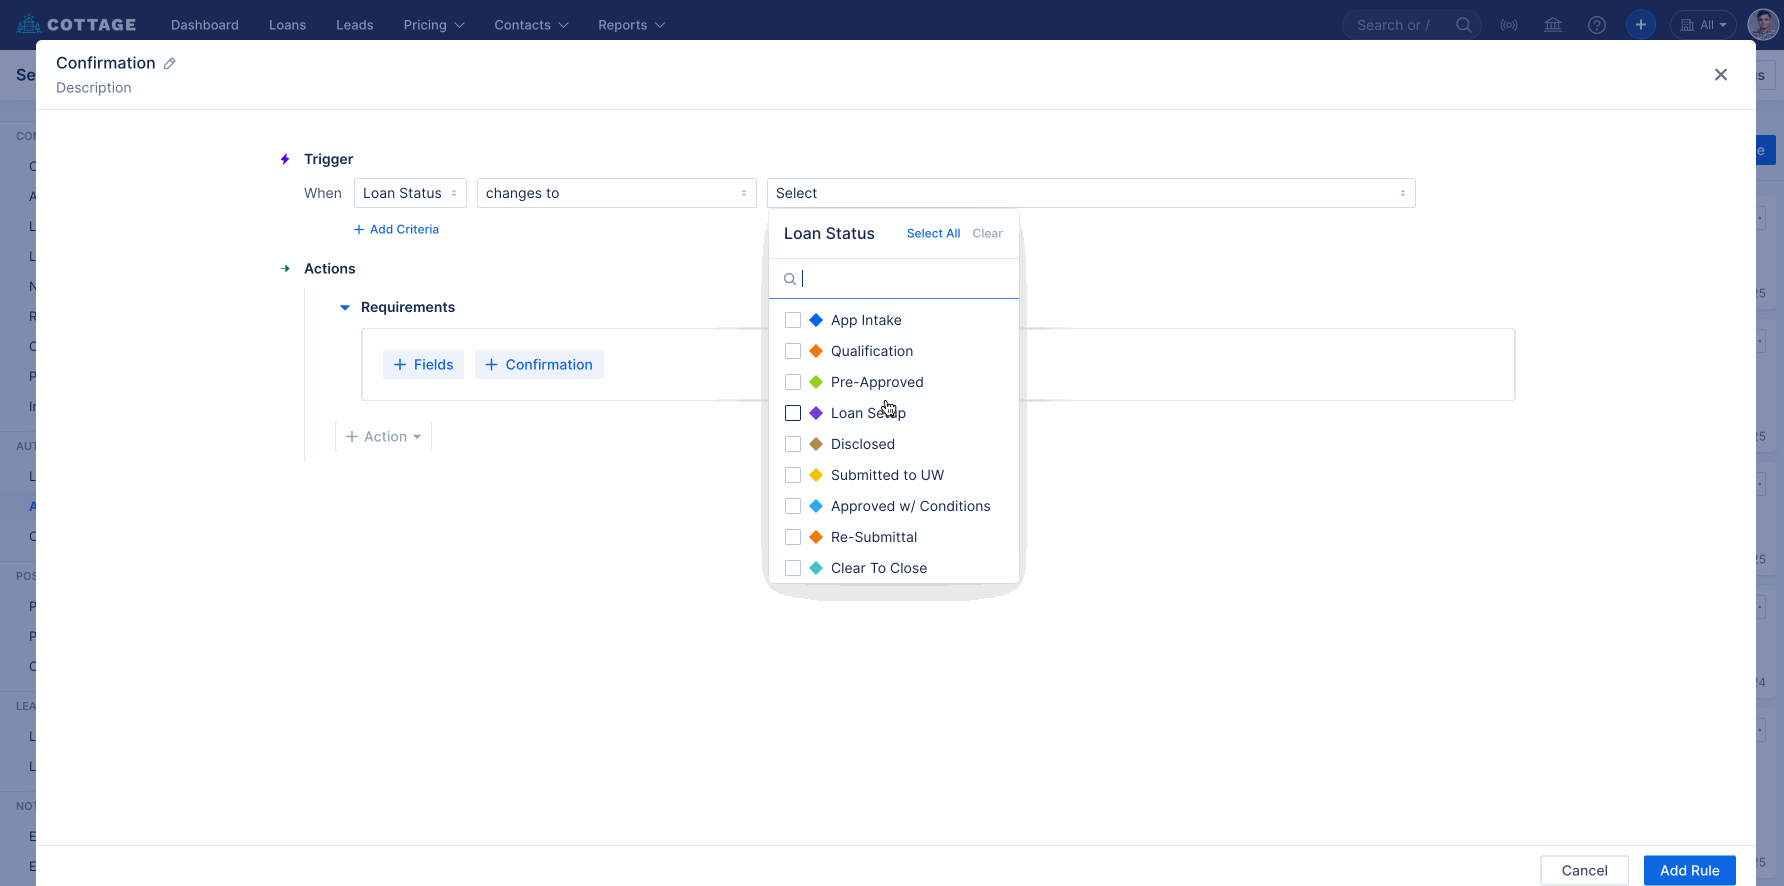Click the brown diamond beside Disclosed

coord(816,444)
